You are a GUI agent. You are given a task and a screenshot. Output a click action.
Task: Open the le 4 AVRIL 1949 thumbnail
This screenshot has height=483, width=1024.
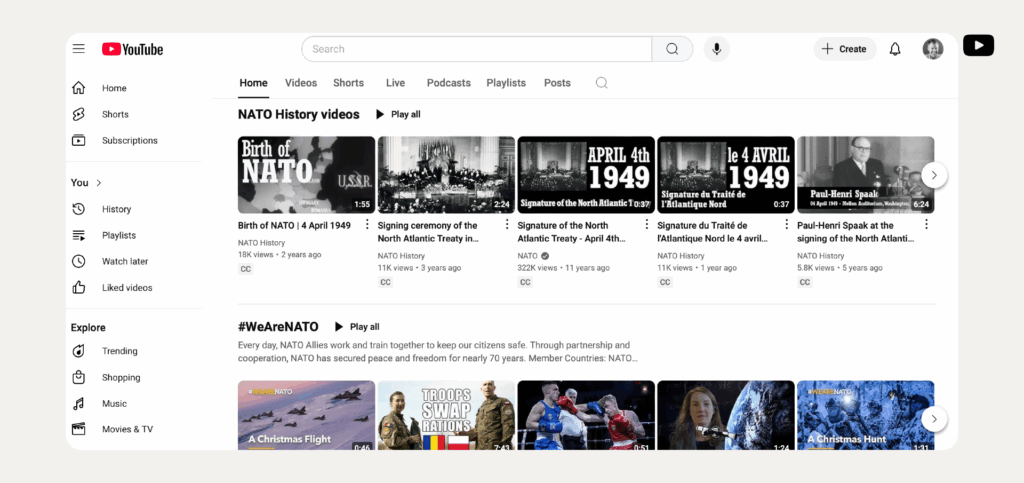[x=726, y=175]
